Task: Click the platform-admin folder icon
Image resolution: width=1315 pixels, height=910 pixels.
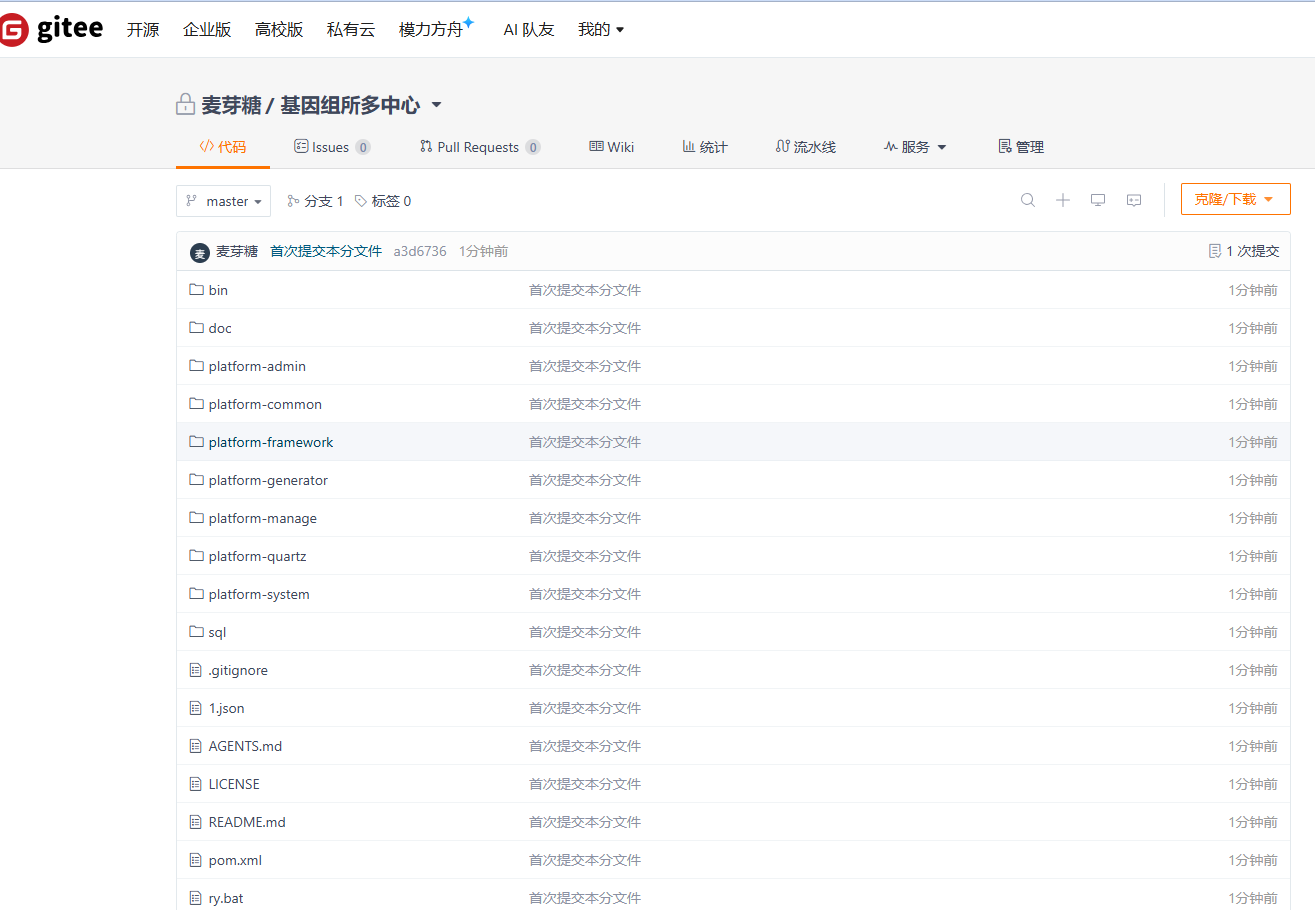Action: 196,366
